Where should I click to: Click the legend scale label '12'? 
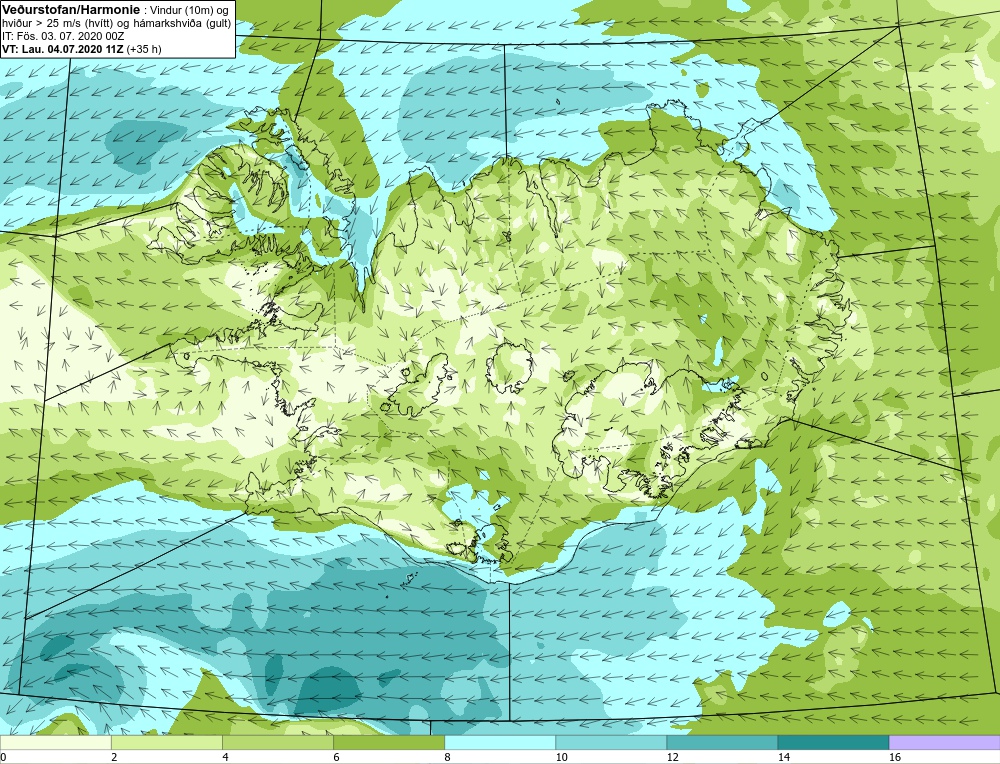[672, 757]
